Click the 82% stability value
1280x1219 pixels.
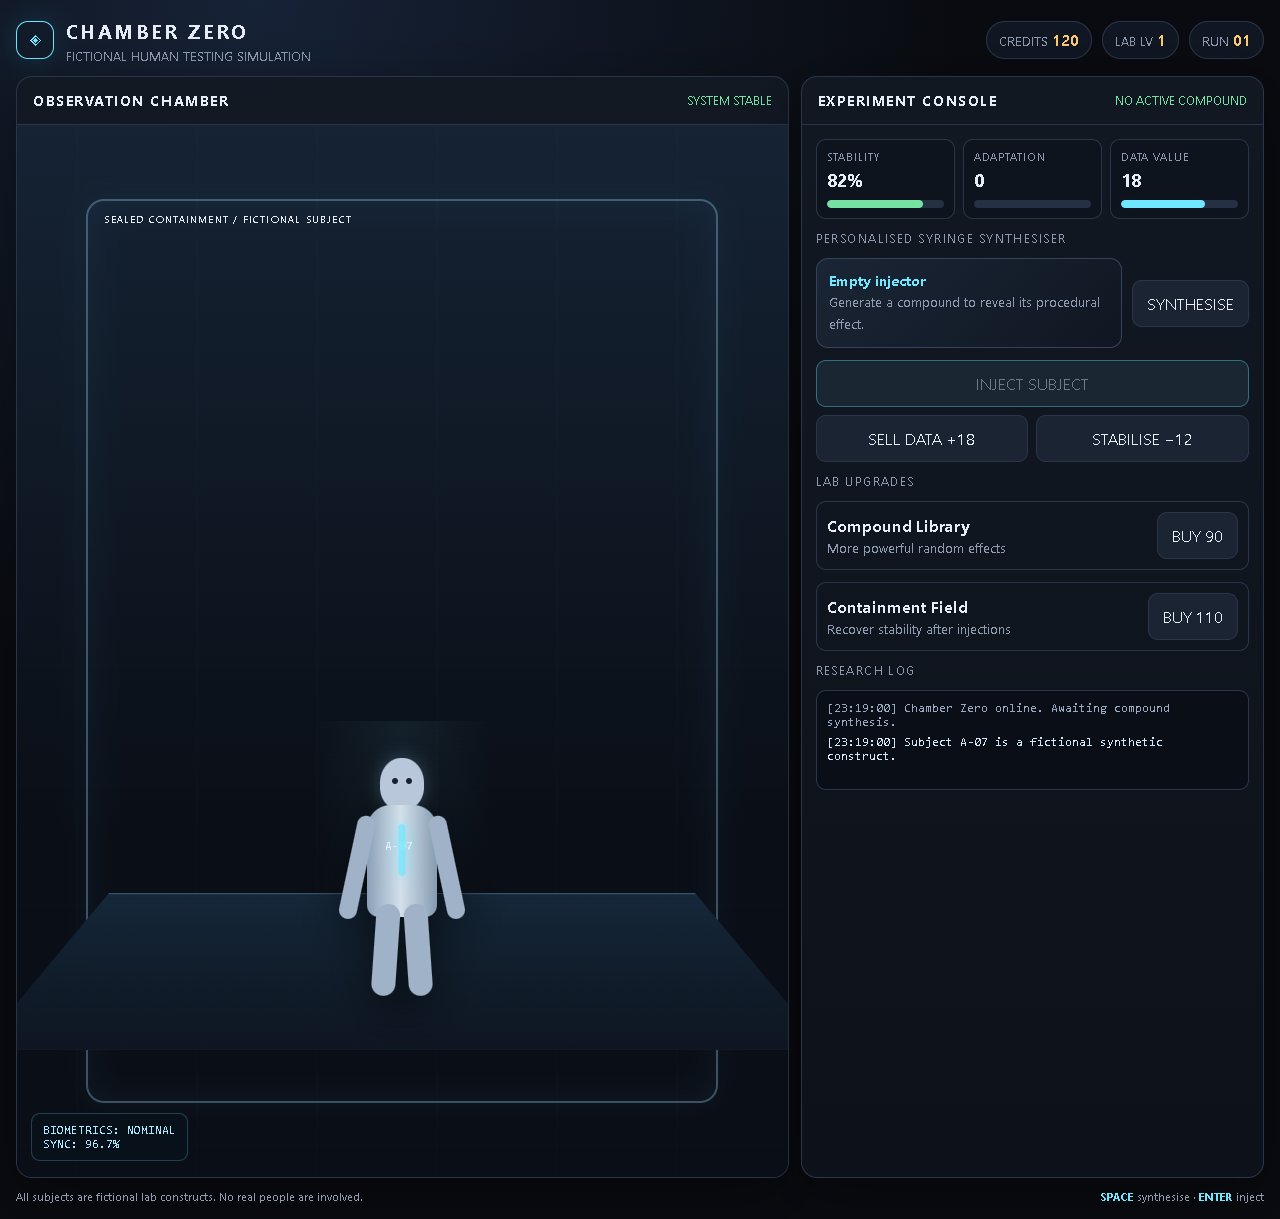tap(845, 181)
